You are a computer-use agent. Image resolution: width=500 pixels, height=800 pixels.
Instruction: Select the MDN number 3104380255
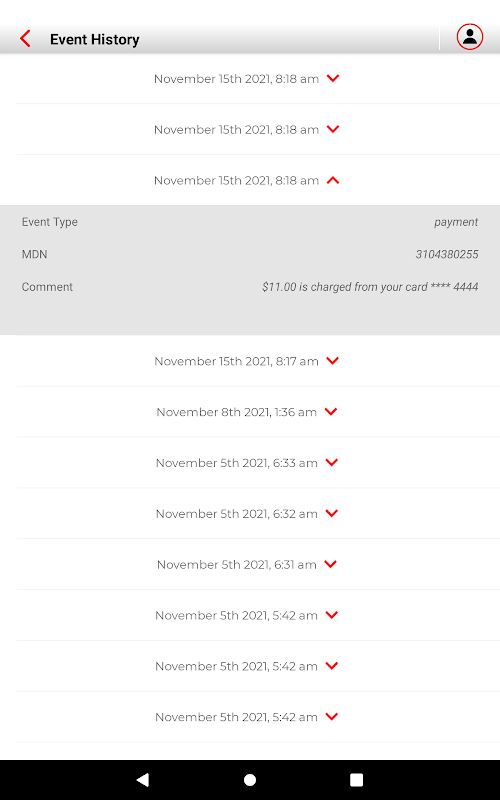[447, 254]
